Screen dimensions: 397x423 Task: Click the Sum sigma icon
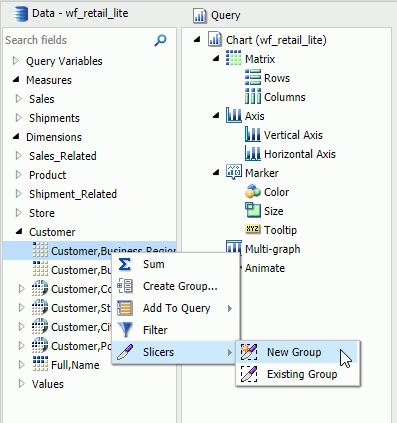tap(125, 264)
